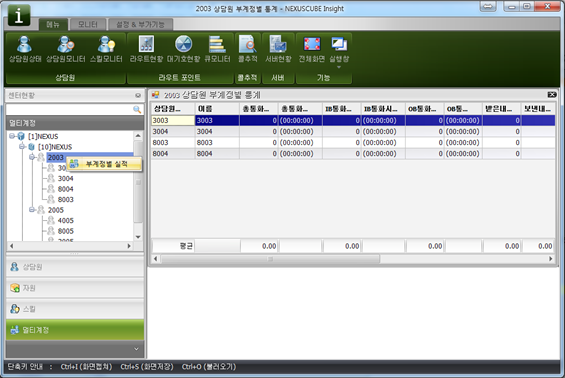Select the table row for 3004
This screenshot has width=565, height=378.
(353, 132)
